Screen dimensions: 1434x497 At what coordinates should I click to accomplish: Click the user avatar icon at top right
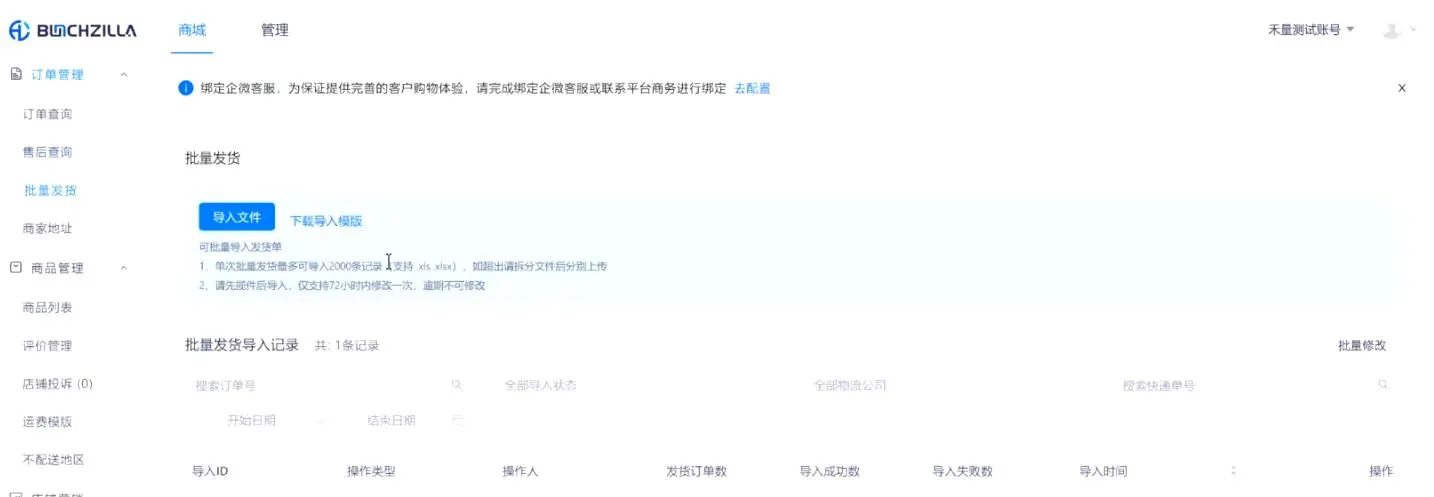pyautogui.click(x=1391, y=31)
